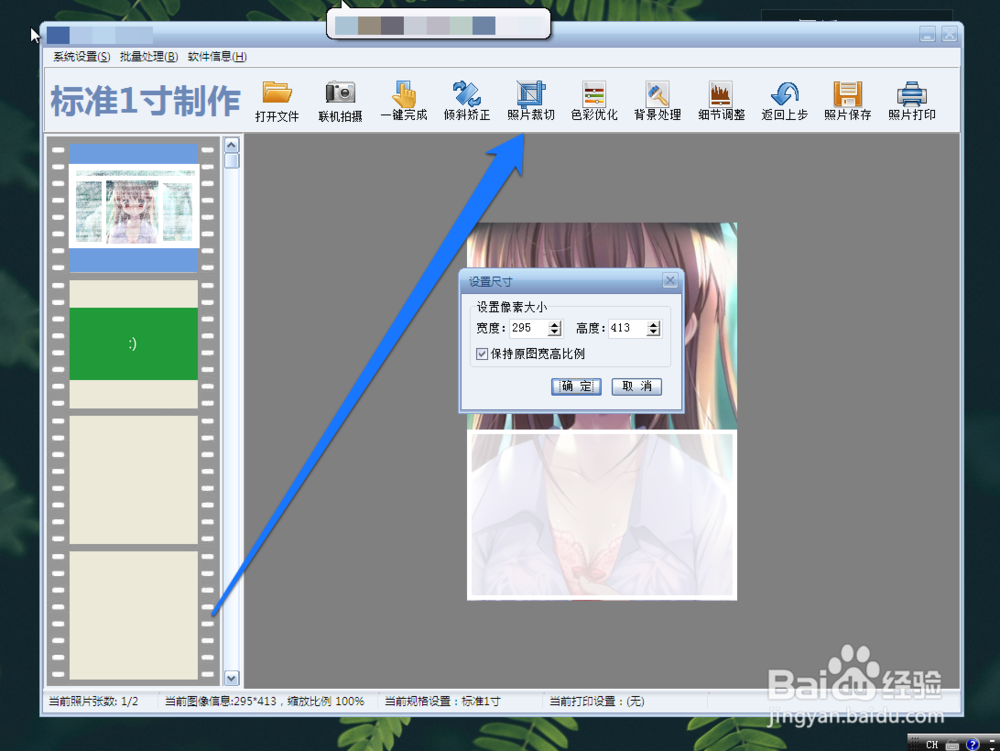The image size is (1000, 751).
Task: Open the 软件信息(H) menu
Action: 217,57
